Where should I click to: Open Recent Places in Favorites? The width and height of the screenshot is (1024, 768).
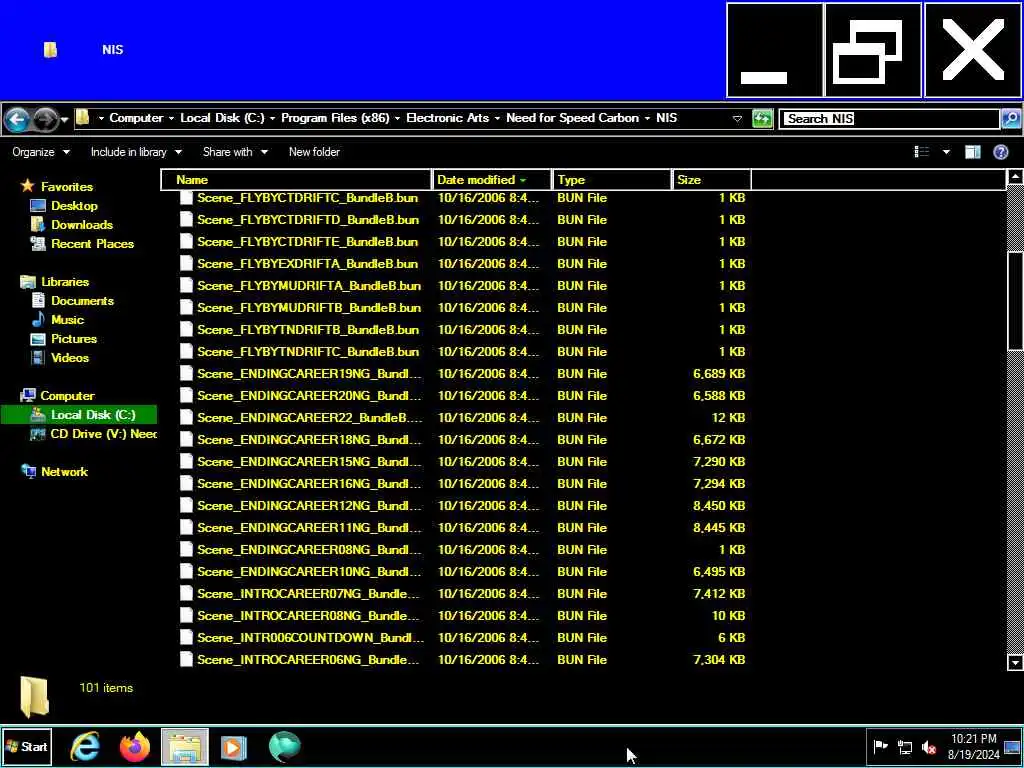[92, 244]
